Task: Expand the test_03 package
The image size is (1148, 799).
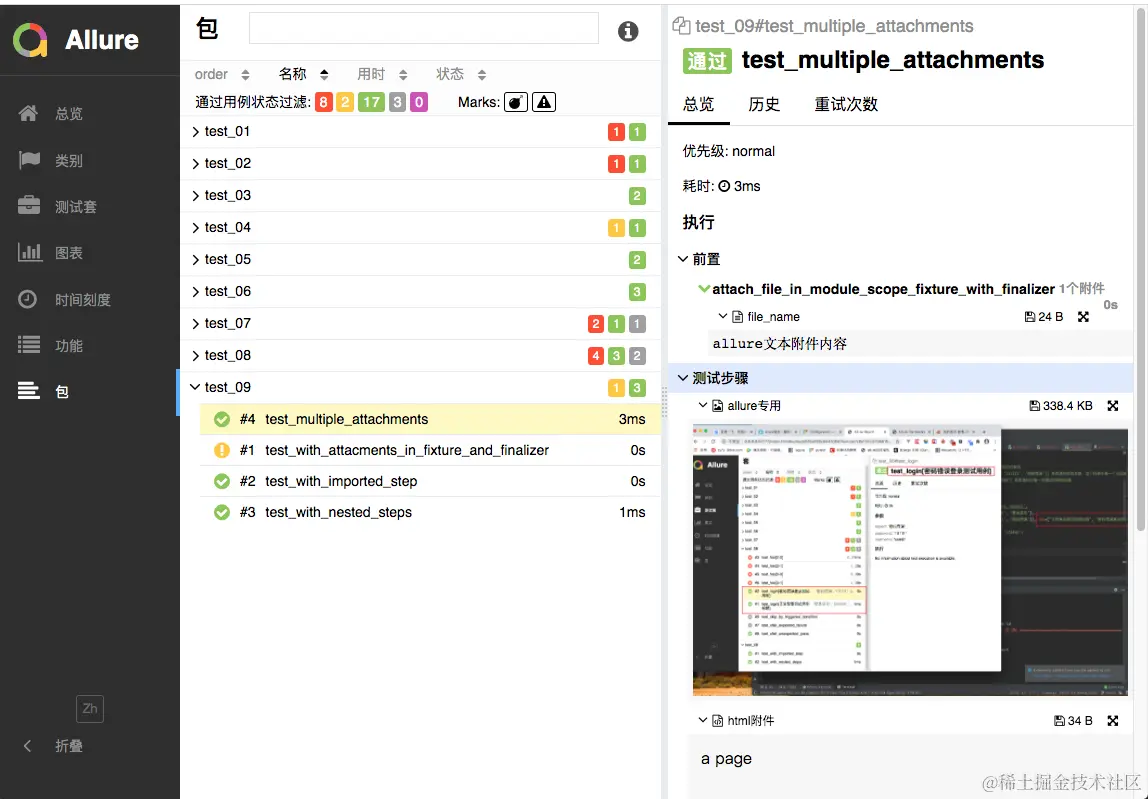Action: point(420,196)
